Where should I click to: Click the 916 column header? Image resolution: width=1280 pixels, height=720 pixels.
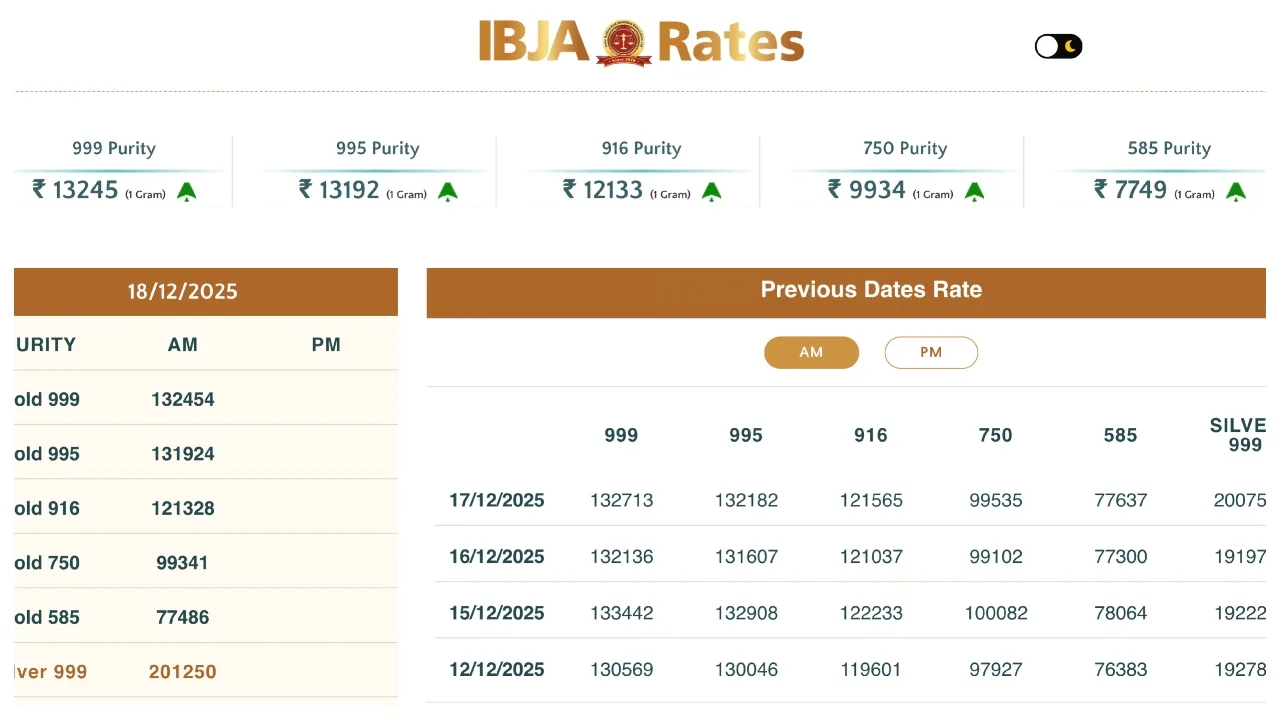click(x=871, y=435)
